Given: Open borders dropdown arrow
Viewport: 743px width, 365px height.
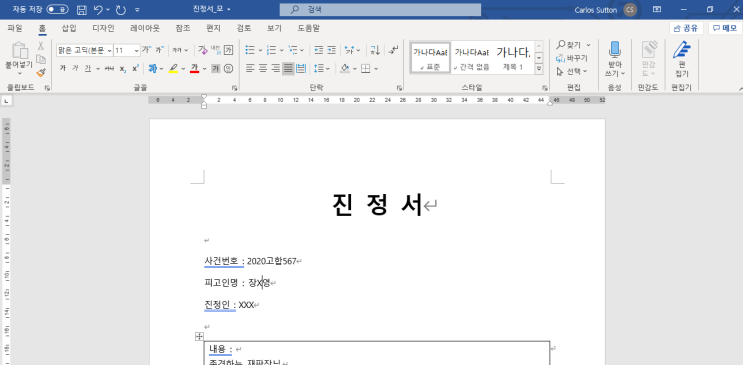Looking at the screenshot, I should 376,69.
